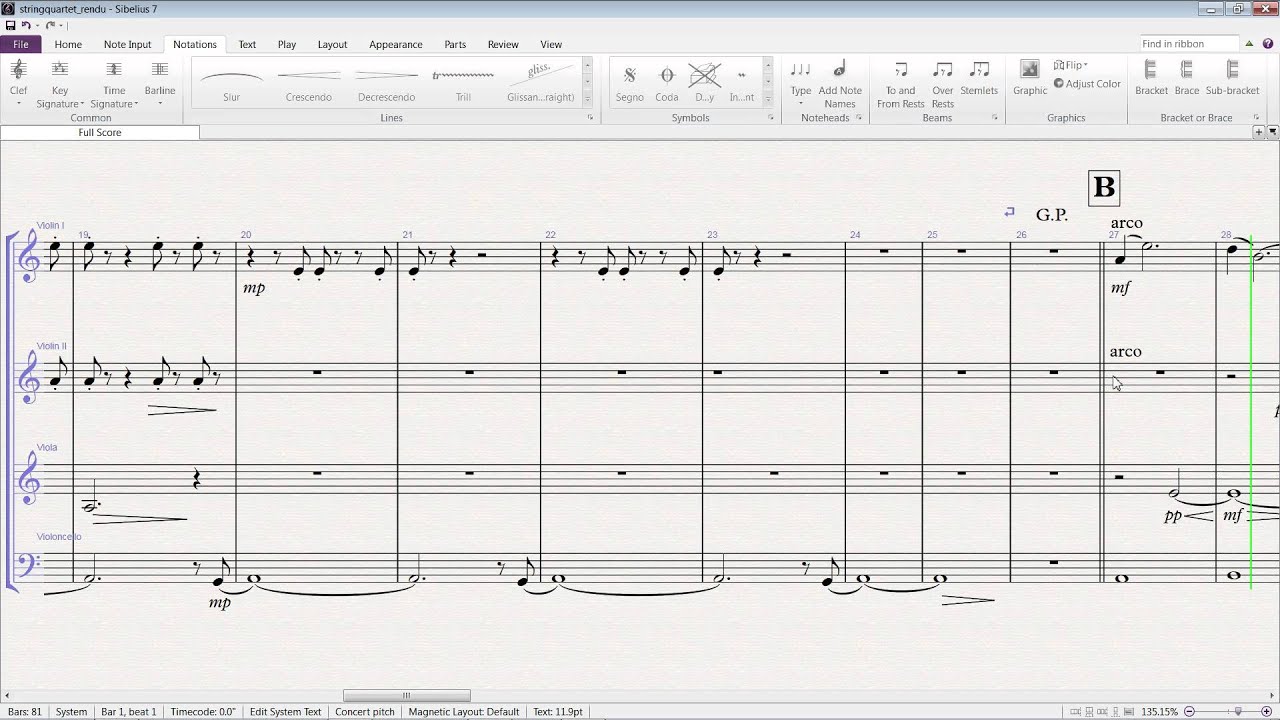The width and height of the screenshot is (1280, 720).
Task: Open the Key Signature gallery
Action: coord(60,83)
